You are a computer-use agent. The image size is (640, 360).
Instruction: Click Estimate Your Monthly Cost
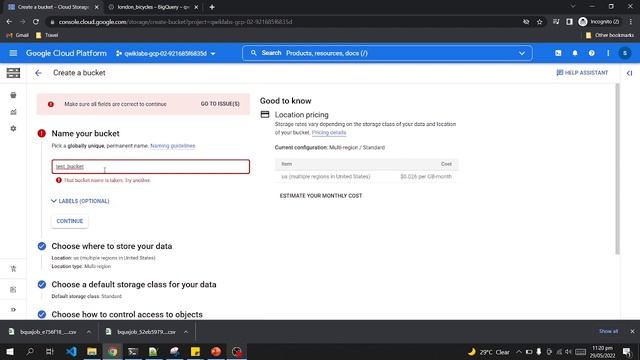point(321,196)
